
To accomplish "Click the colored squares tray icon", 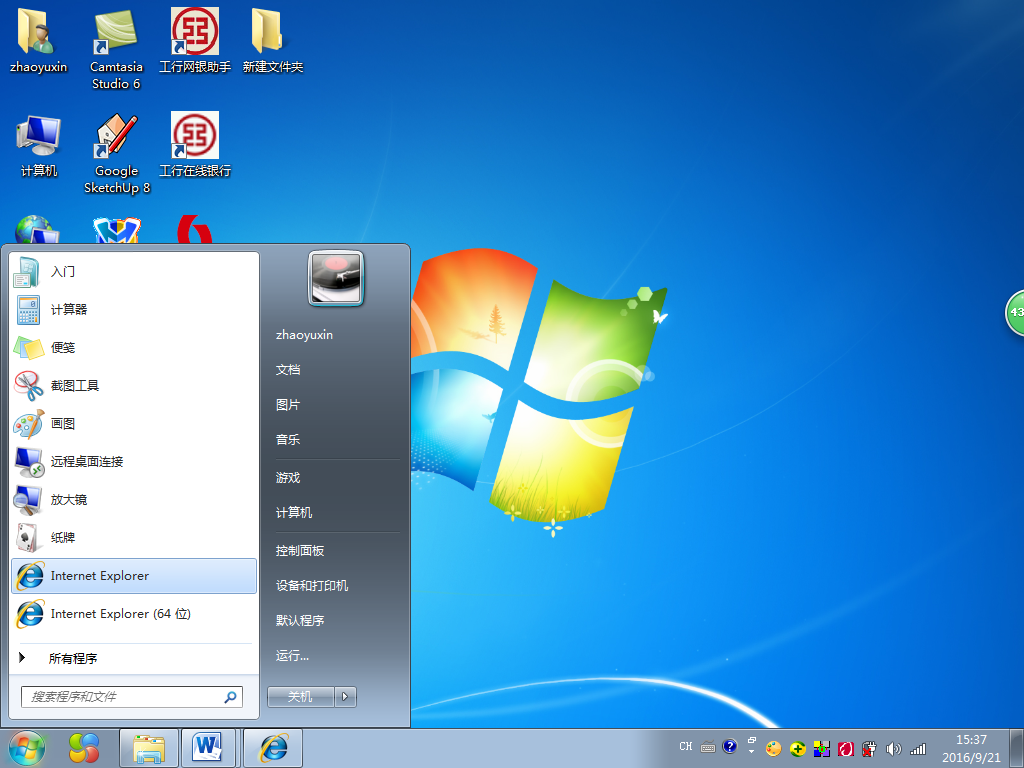I will [x=822, y=748].
